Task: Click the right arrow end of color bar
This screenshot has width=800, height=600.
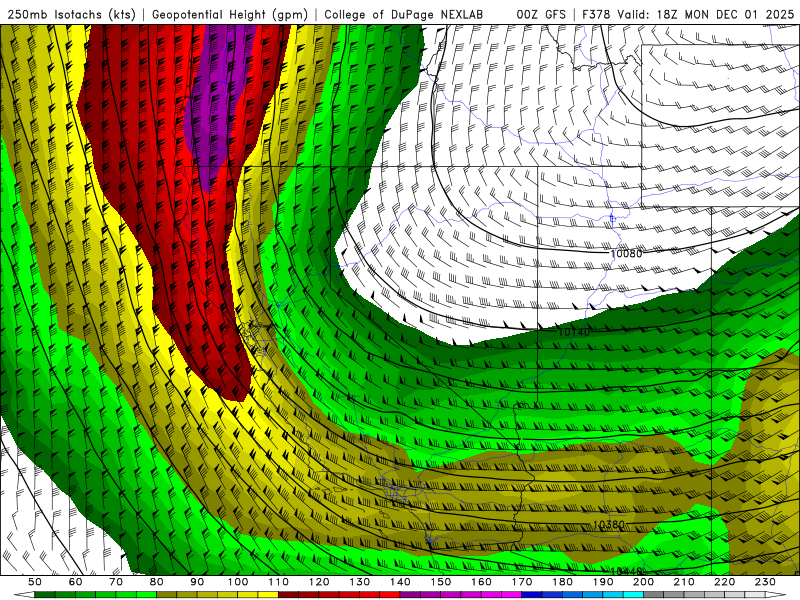Action: coord(776,595)
